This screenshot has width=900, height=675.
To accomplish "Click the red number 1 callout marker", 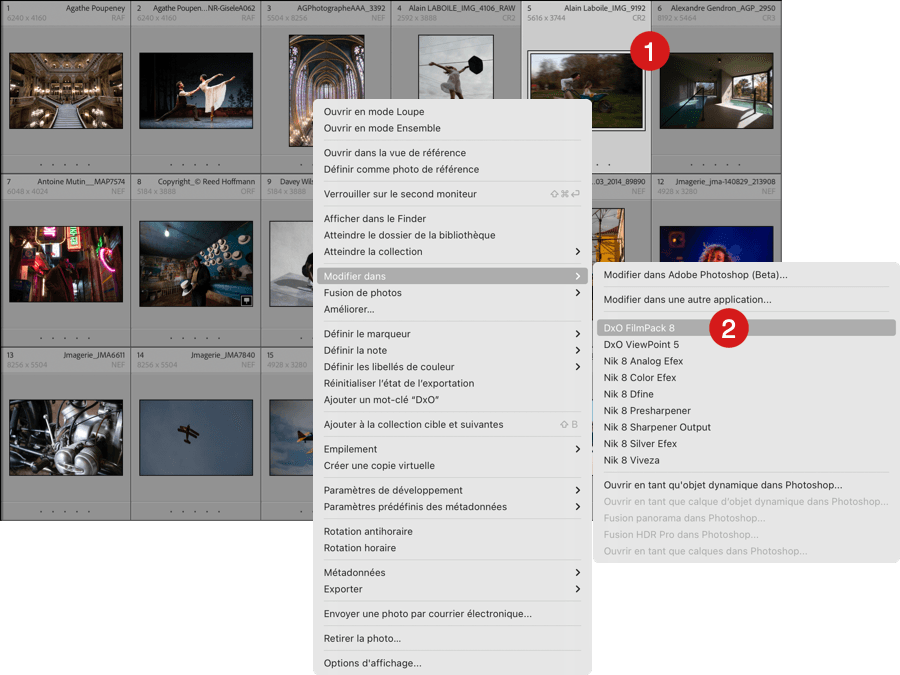I will (x=649, y=52).
